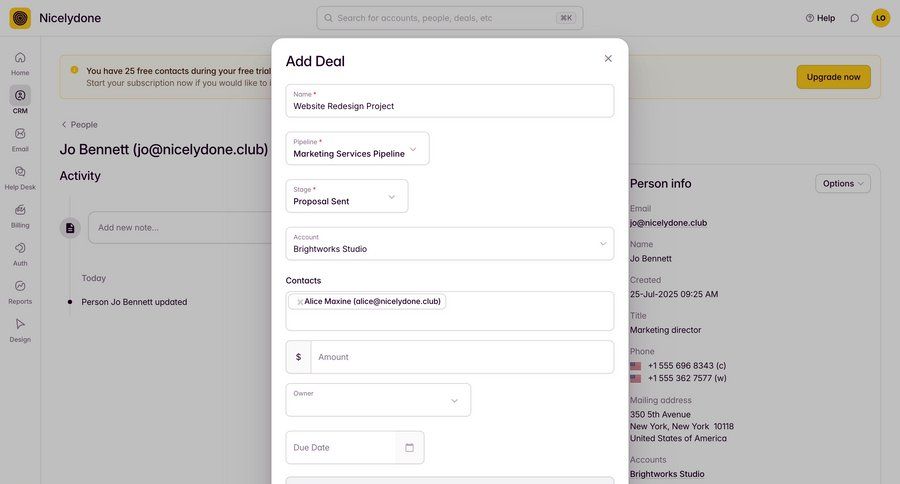The image size is (900, 484).
Task: Open the Person info Options dropdown
Action: [x=843, y=184]
